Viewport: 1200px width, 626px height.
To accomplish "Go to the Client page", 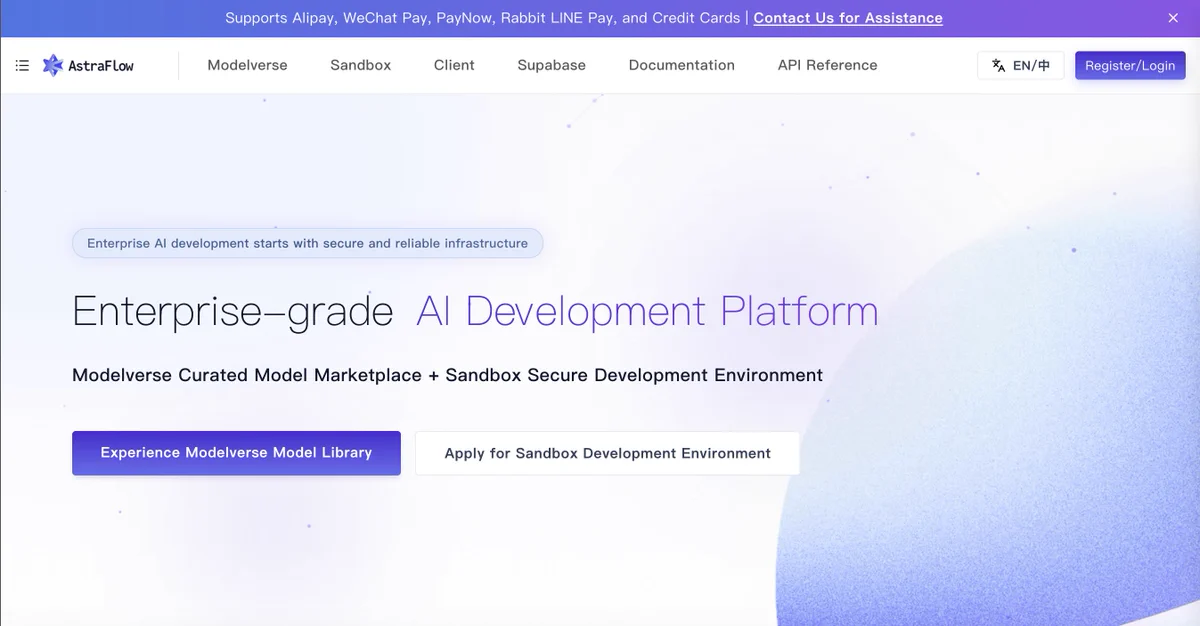I will [x=454, y=65].
